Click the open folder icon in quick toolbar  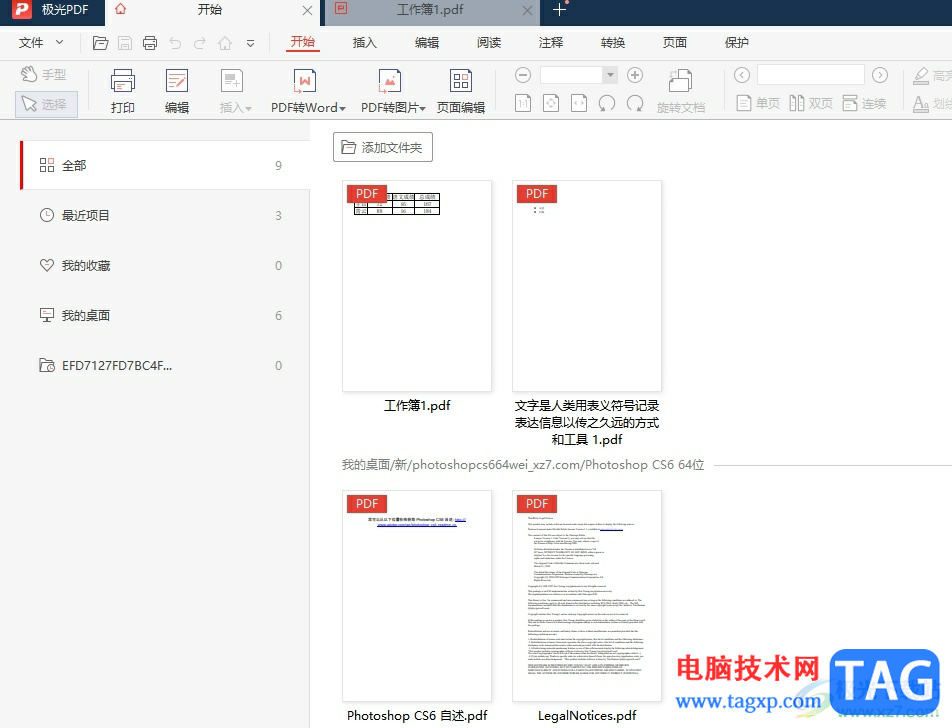[100, 43]
